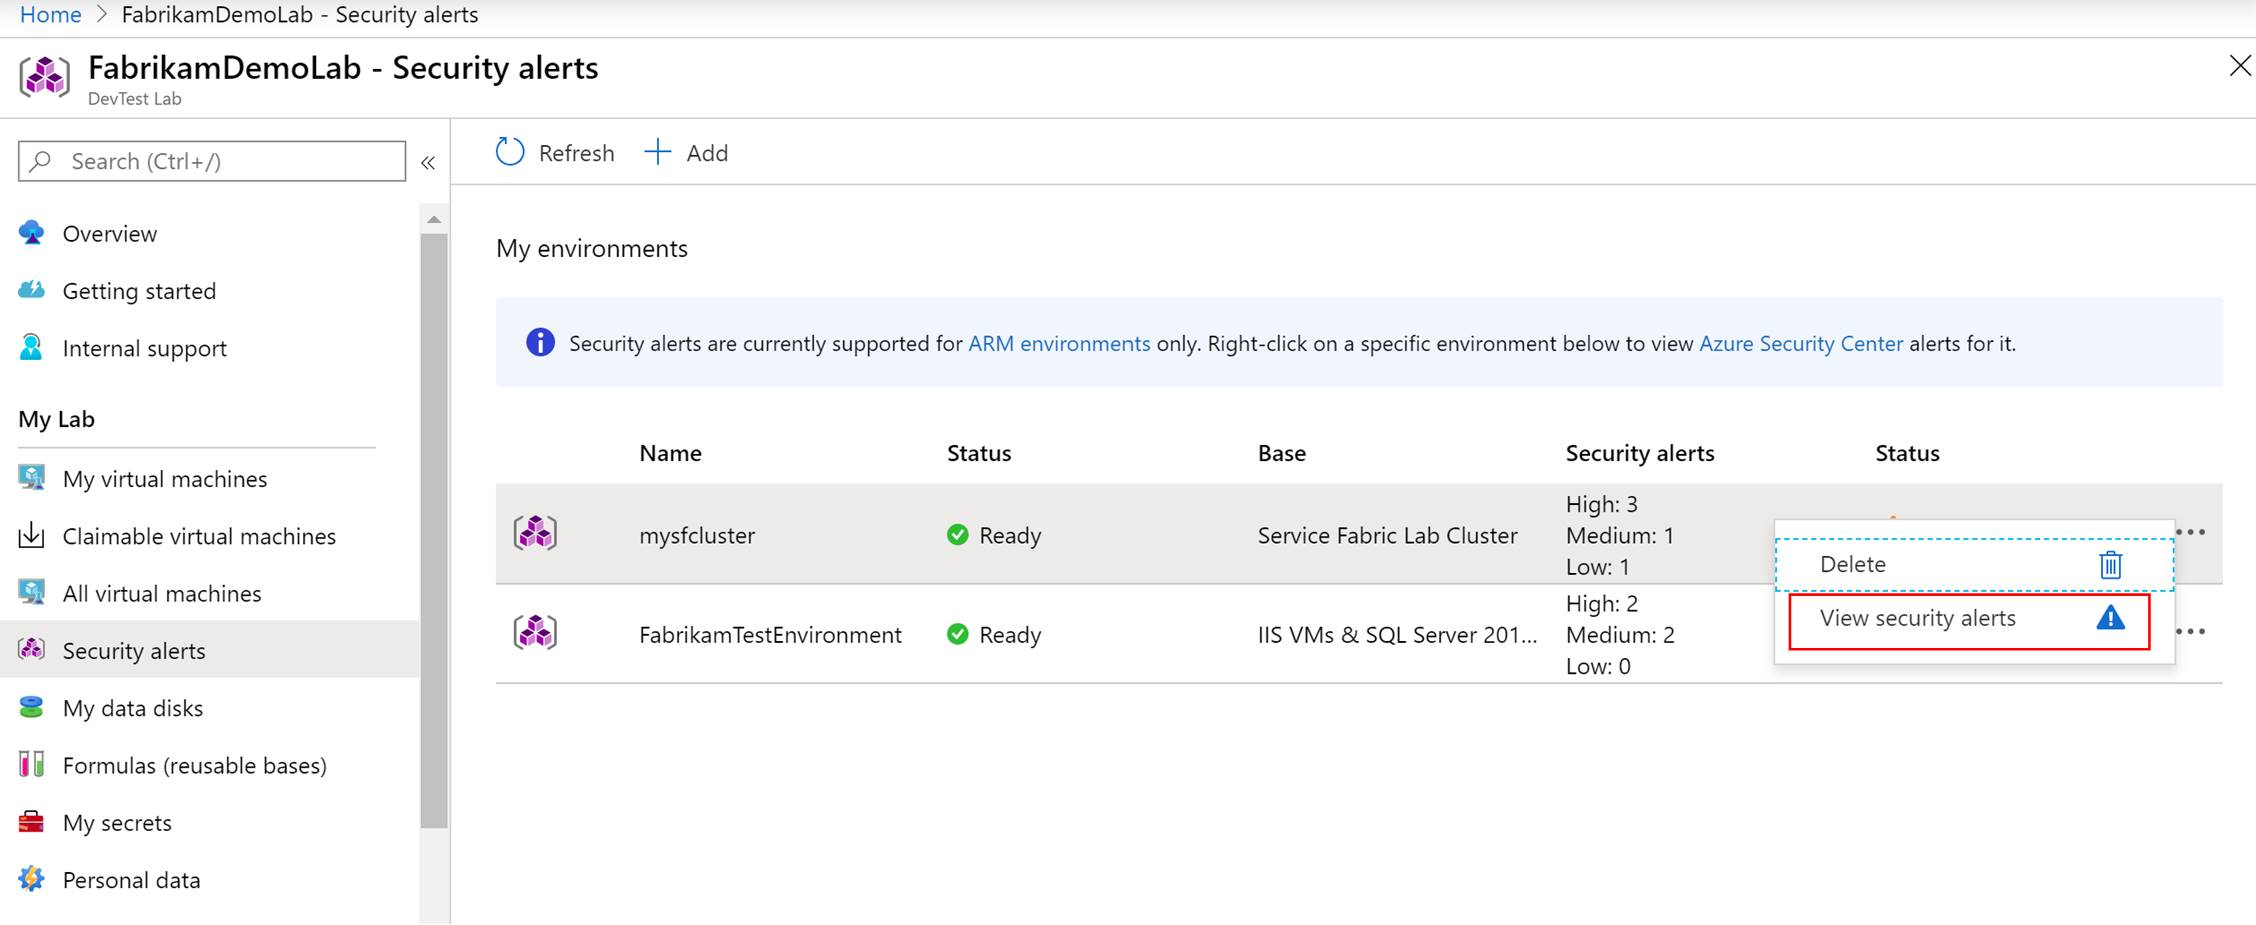Click the Personal data gear icon

coord(32,879)
